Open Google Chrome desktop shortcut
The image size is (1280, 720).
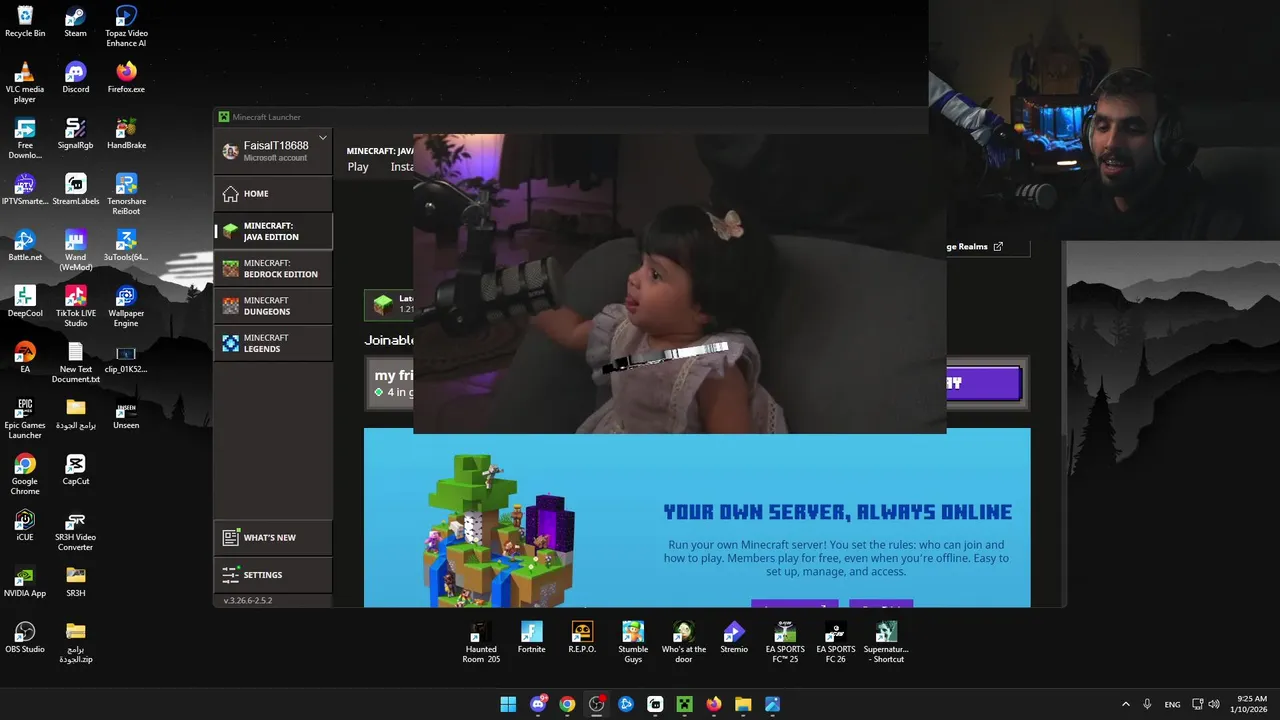click(x=25, y=474)
